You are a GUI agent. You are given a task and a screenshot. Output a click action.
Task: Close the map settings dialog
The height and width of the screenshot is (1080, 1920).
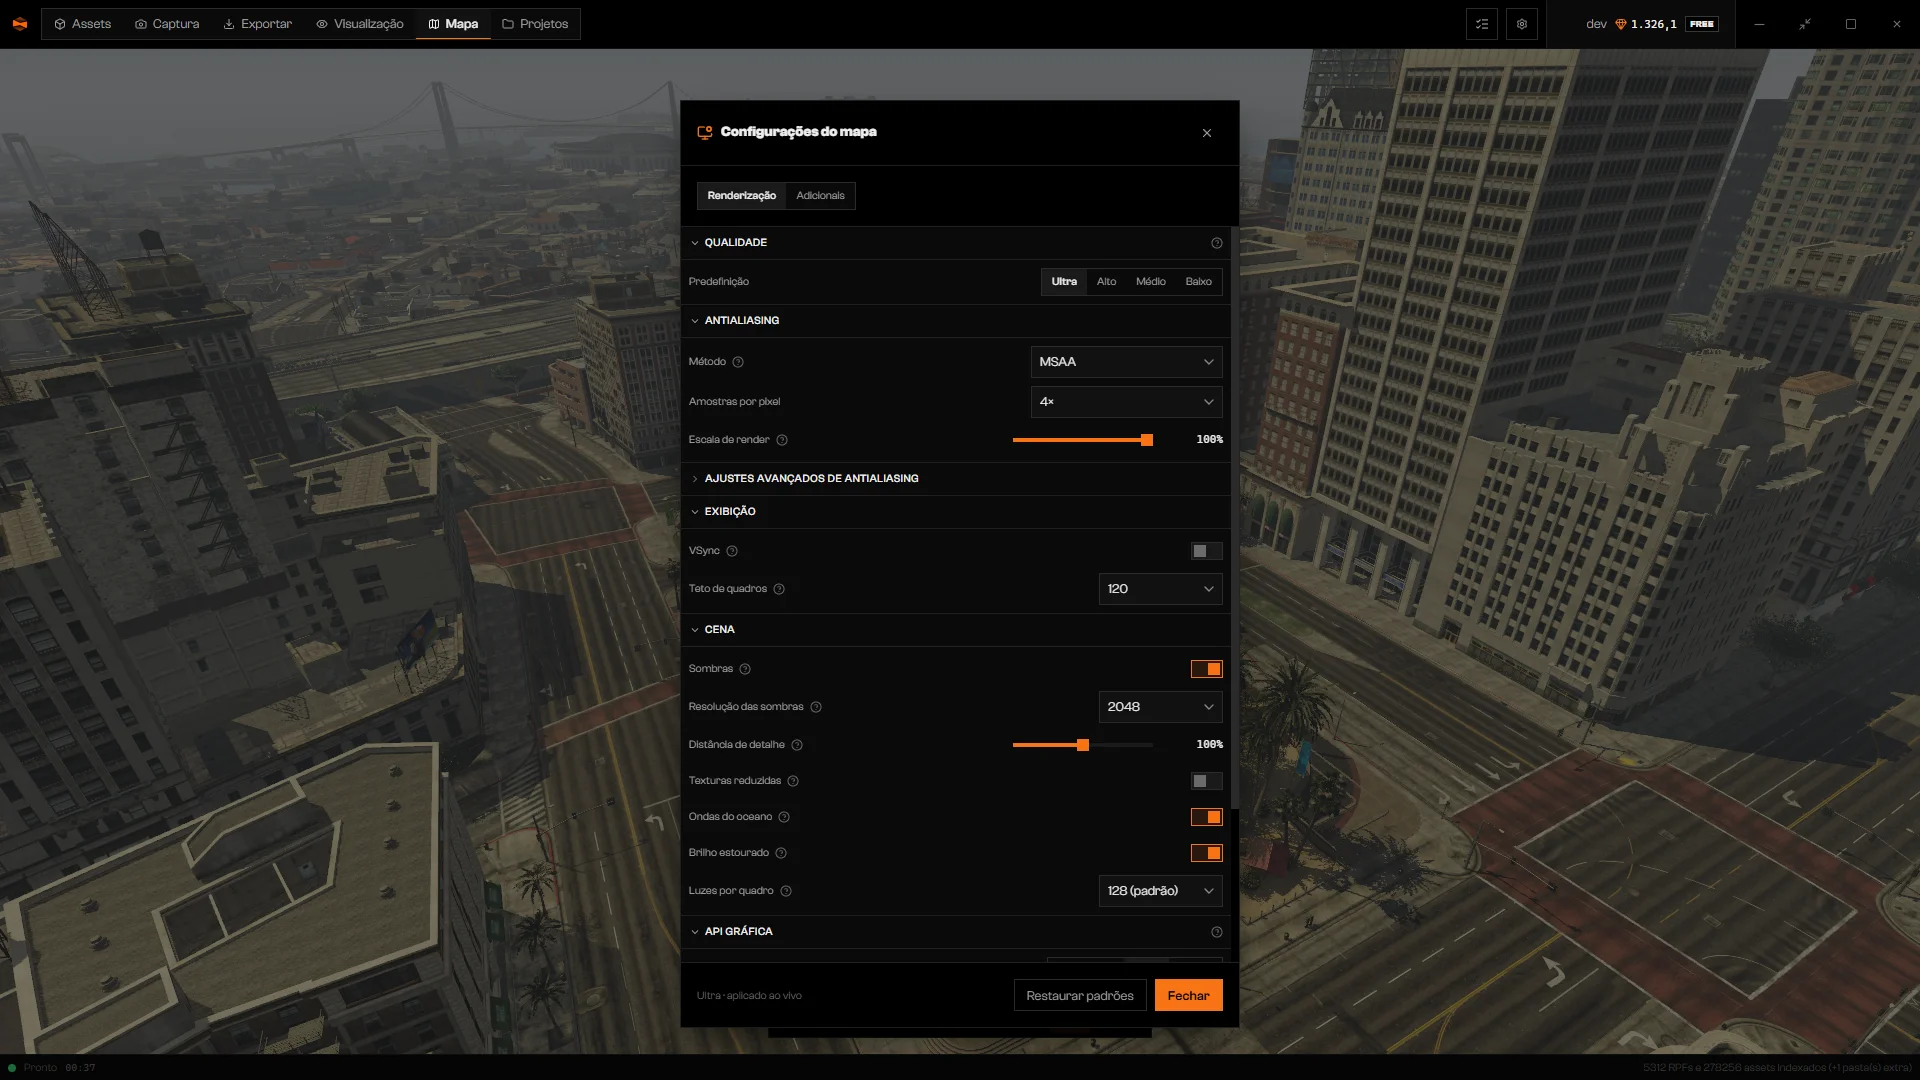(x=1207, y=133)
